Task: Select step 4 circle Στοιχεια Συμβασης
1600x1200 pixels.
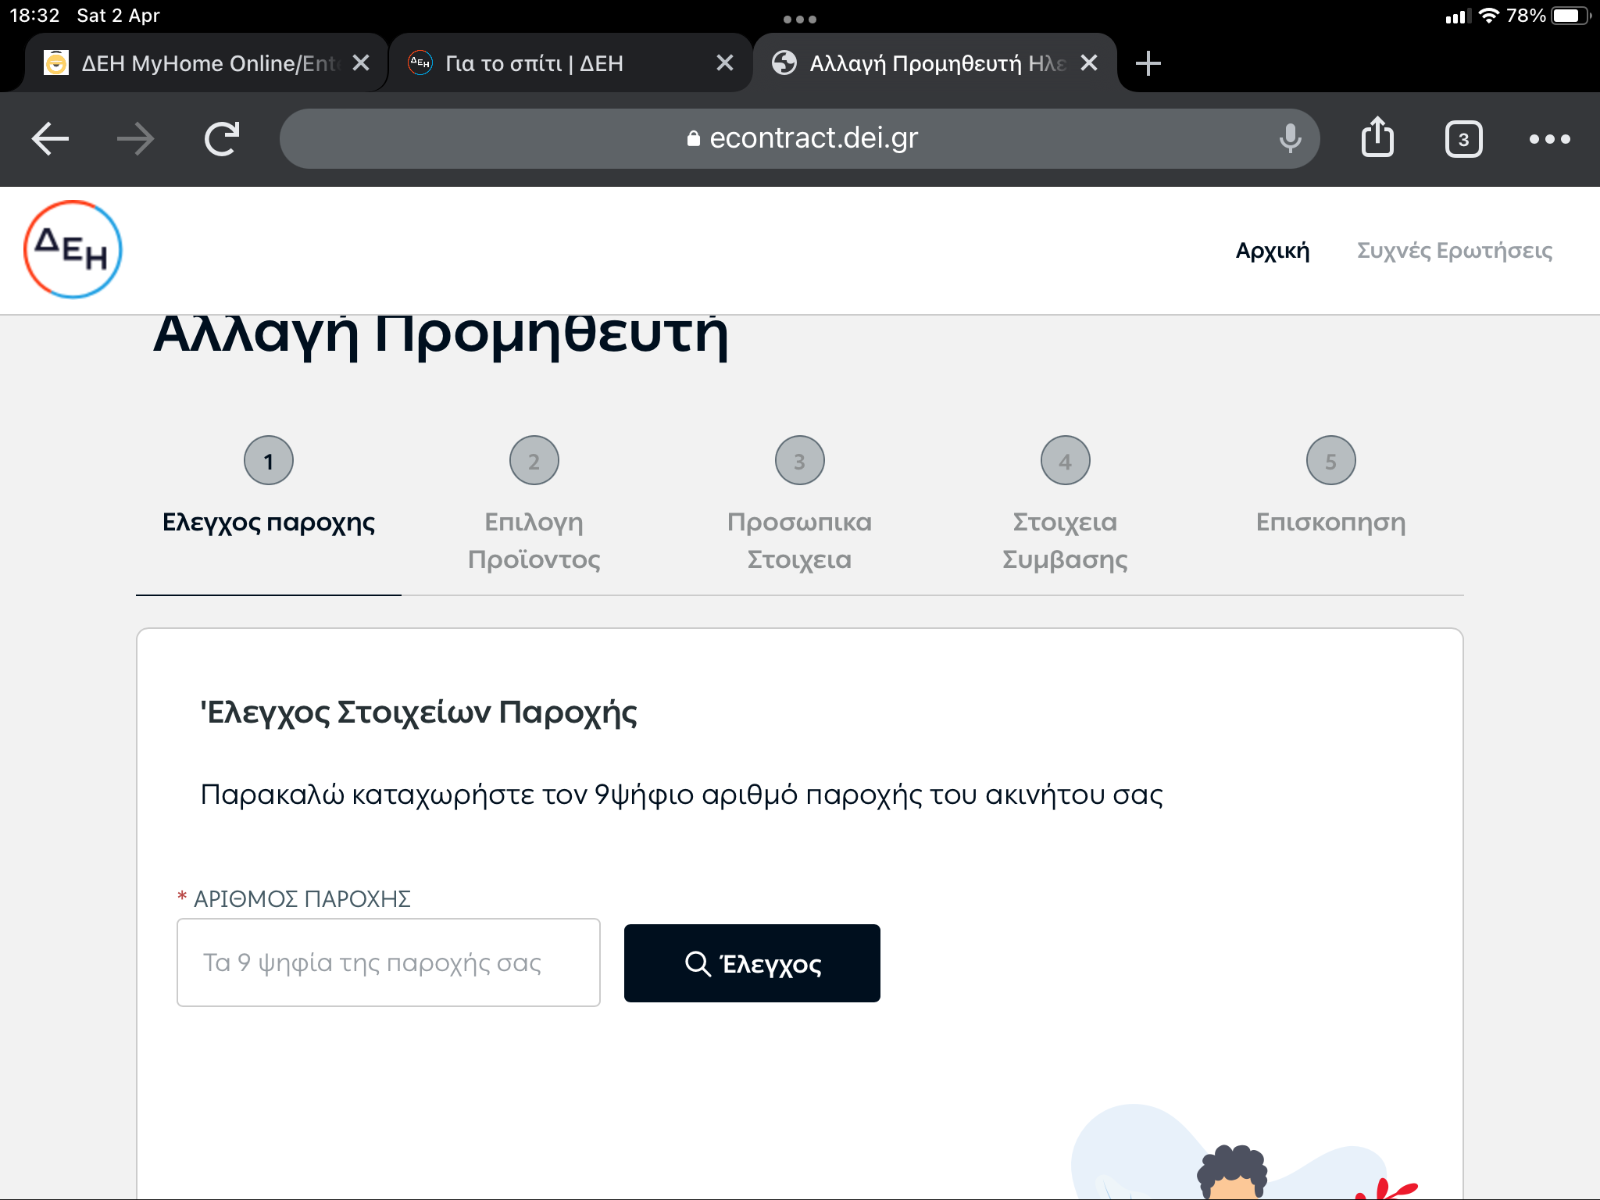Action: (x=1065, y=461)
